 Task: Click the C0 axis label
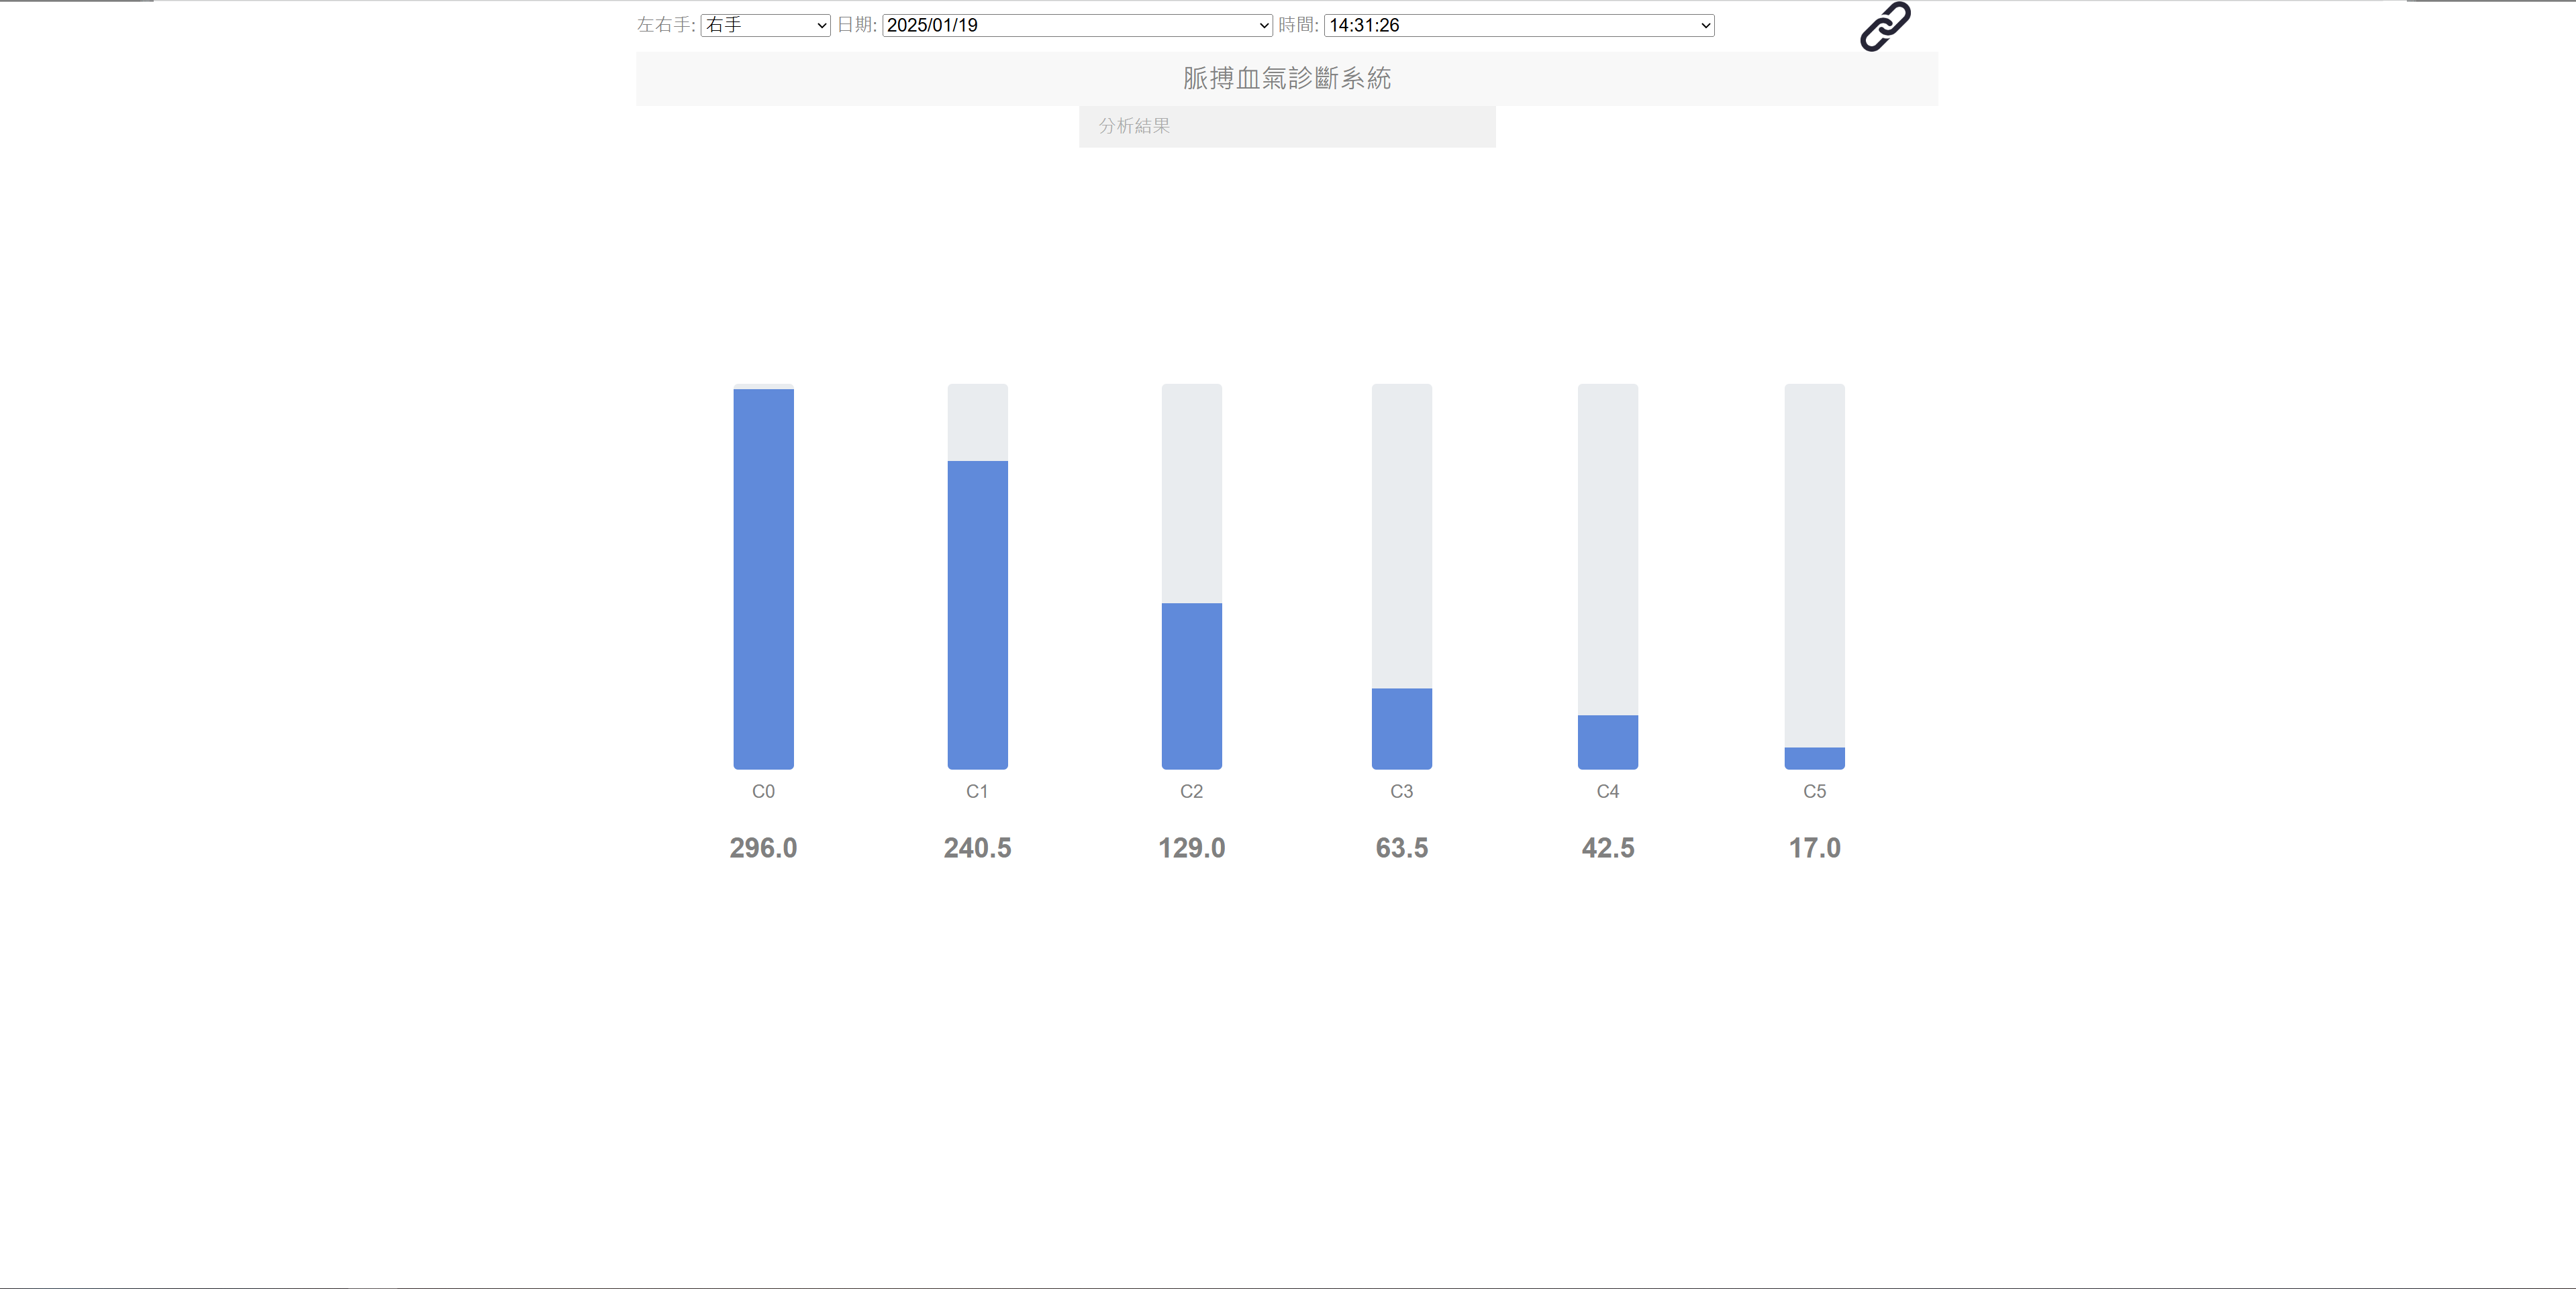tap(763, 791)
